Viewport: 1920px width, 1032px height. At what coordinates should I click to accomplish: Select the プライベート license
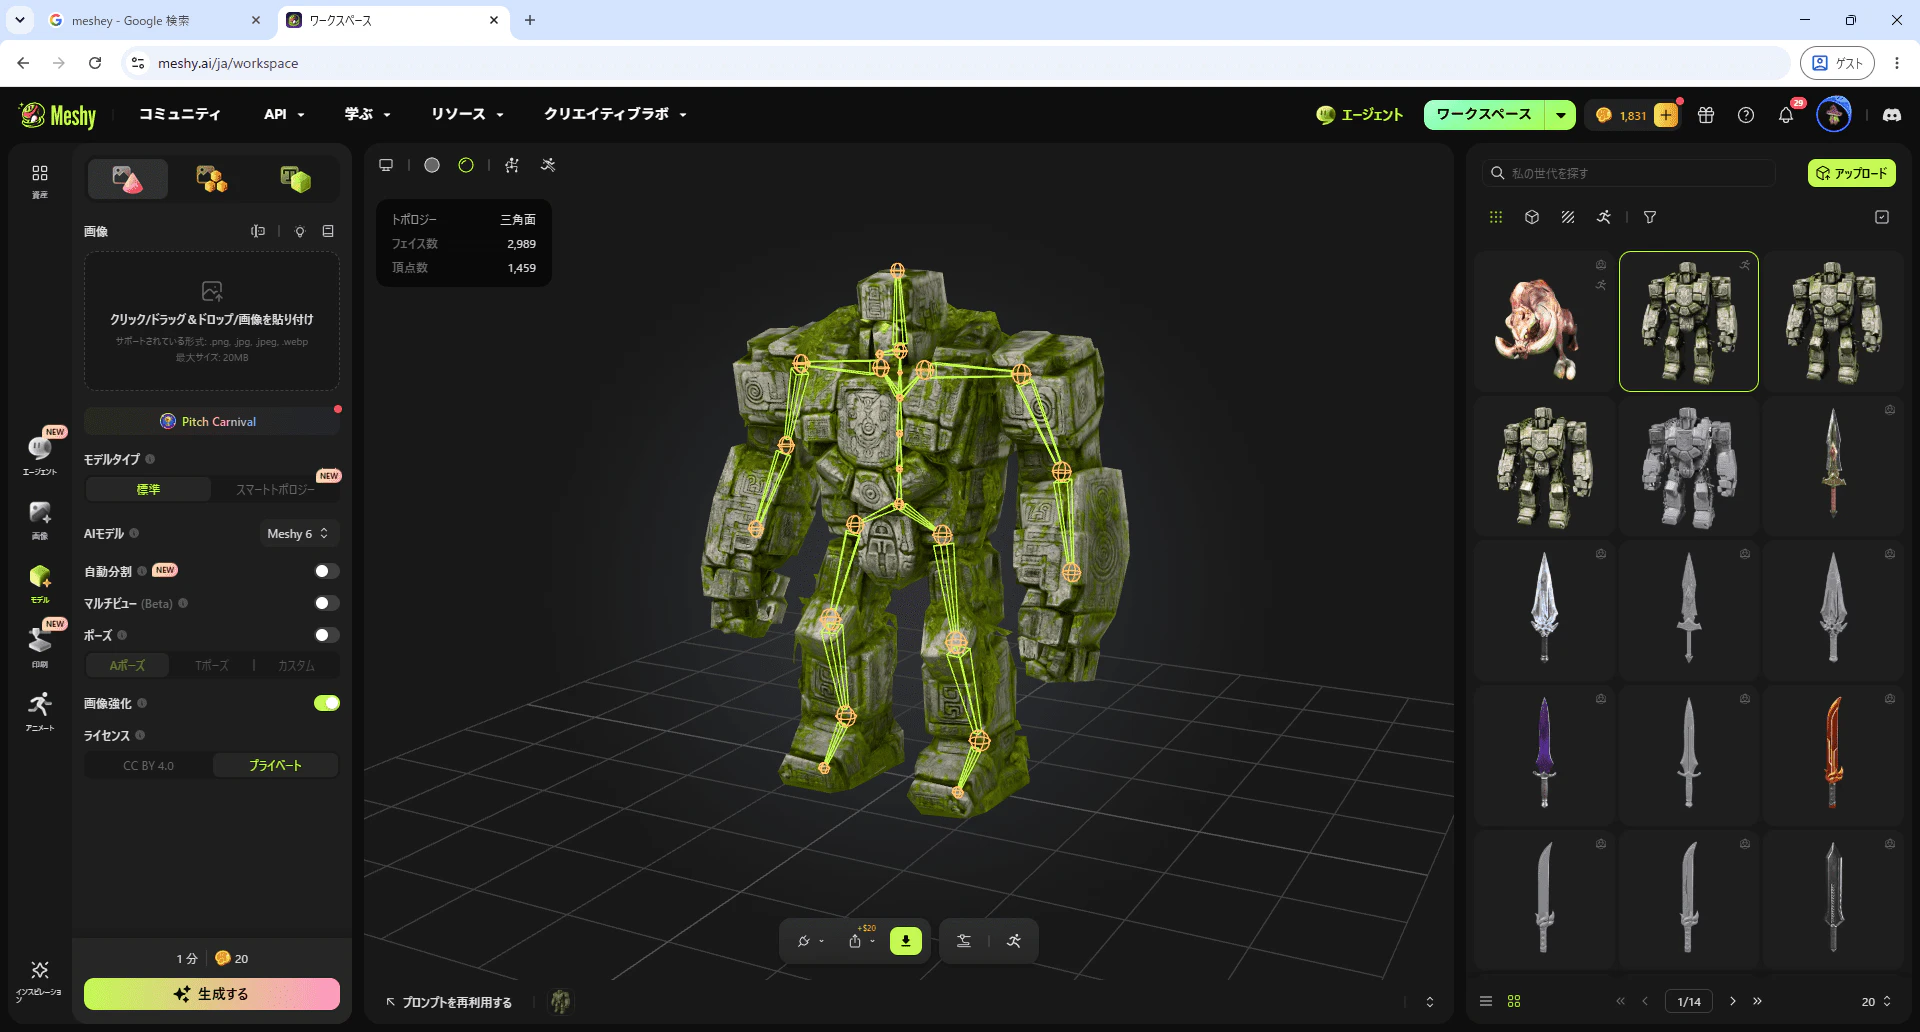point(275,766)
